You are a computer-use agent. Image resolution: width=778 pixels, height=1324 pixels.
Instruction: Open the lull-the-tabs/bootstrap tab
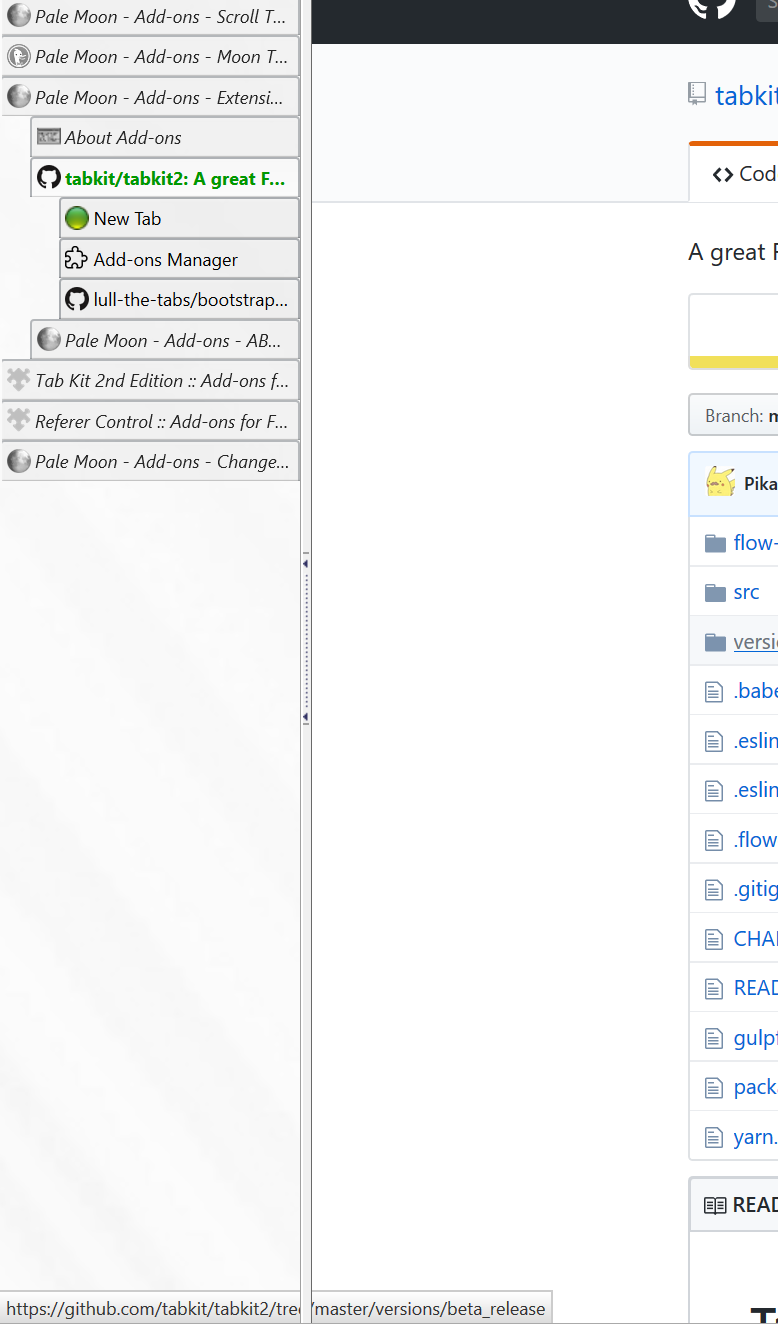click(x=180, y=300)
